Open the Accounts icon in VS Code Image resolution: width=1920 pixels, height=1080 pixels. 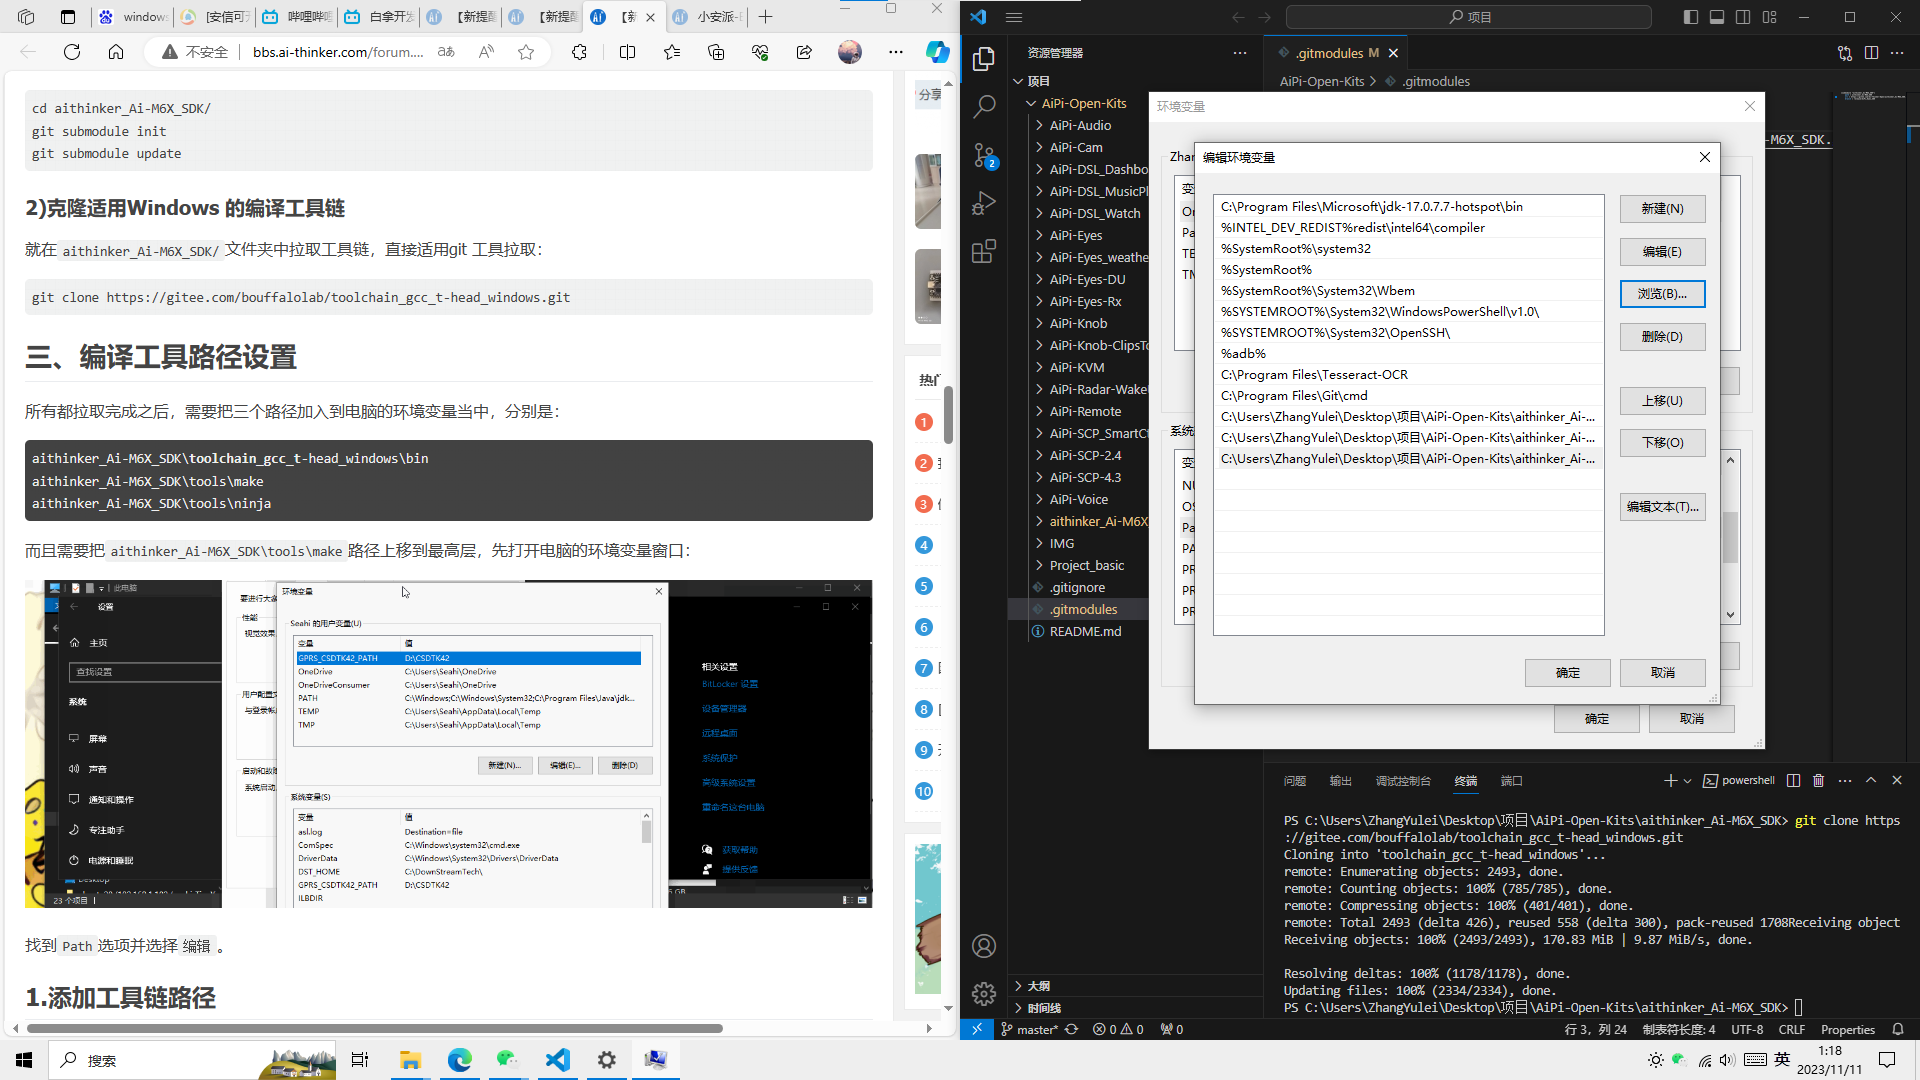[984, 946]
